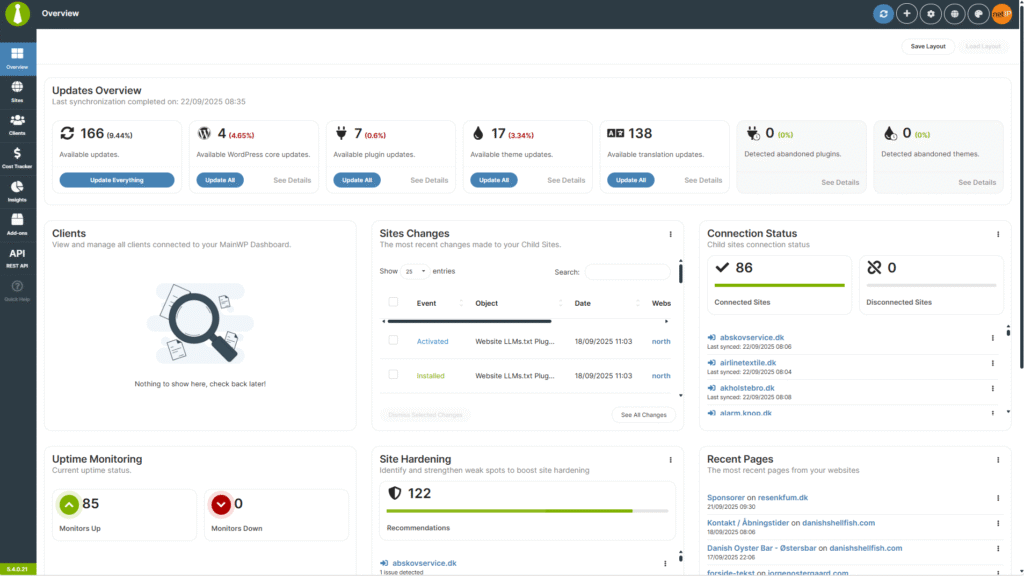Check the row checkbox for the Installed event
The height and width of the screenshot is (576, 1024).
393,375
